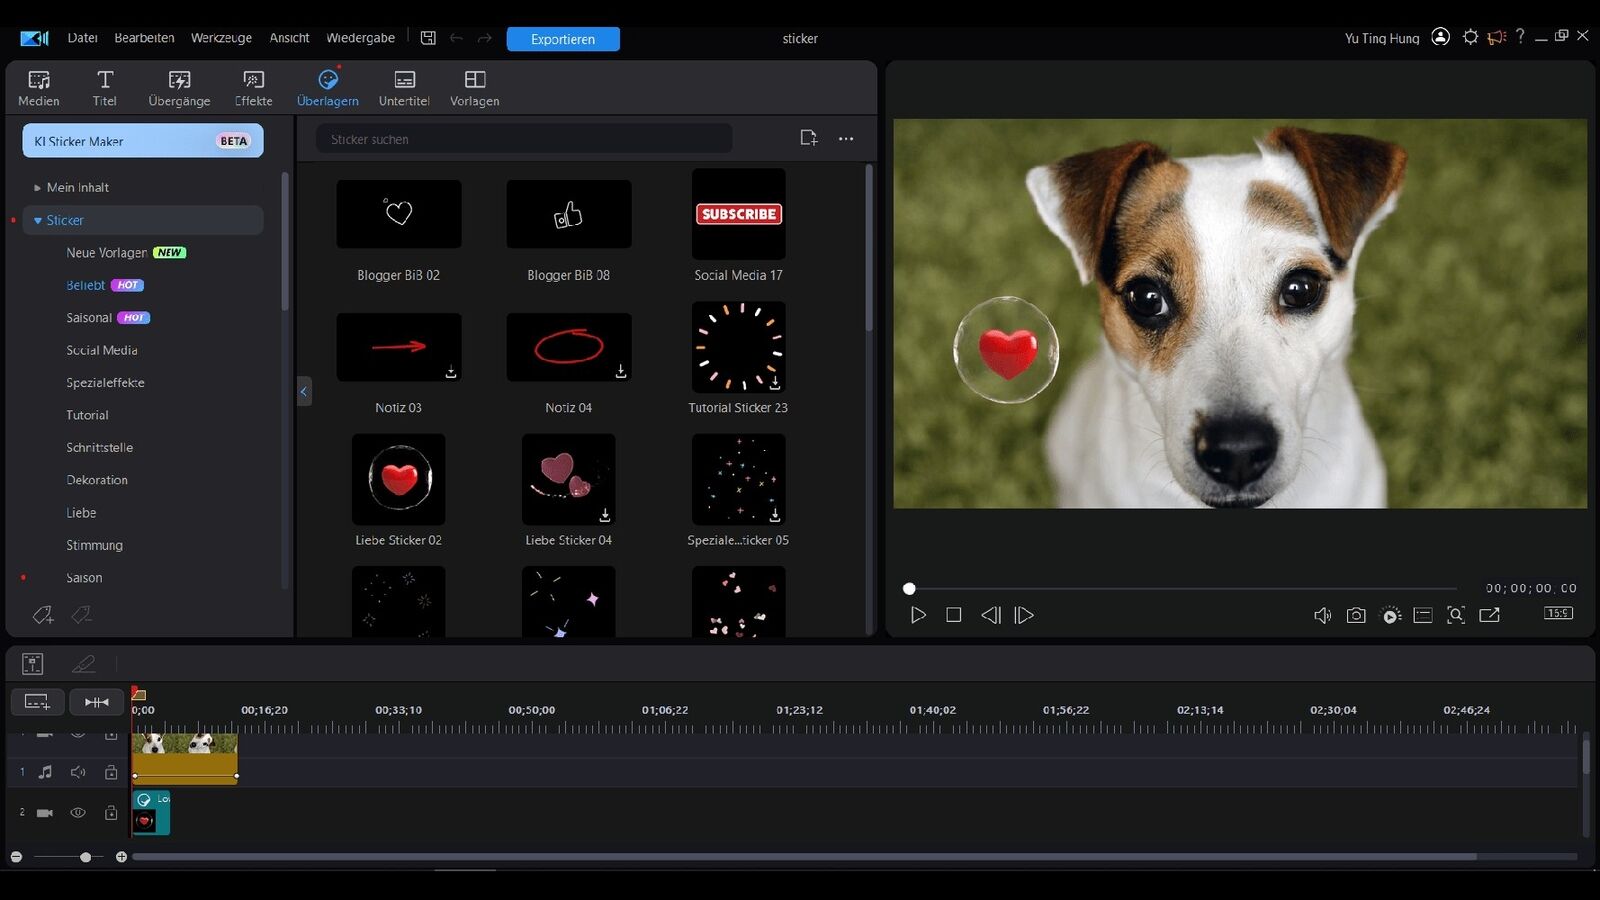This screenshot has width=1600, height=900.
Task: Select the Tutorial category
Action: 87,415
